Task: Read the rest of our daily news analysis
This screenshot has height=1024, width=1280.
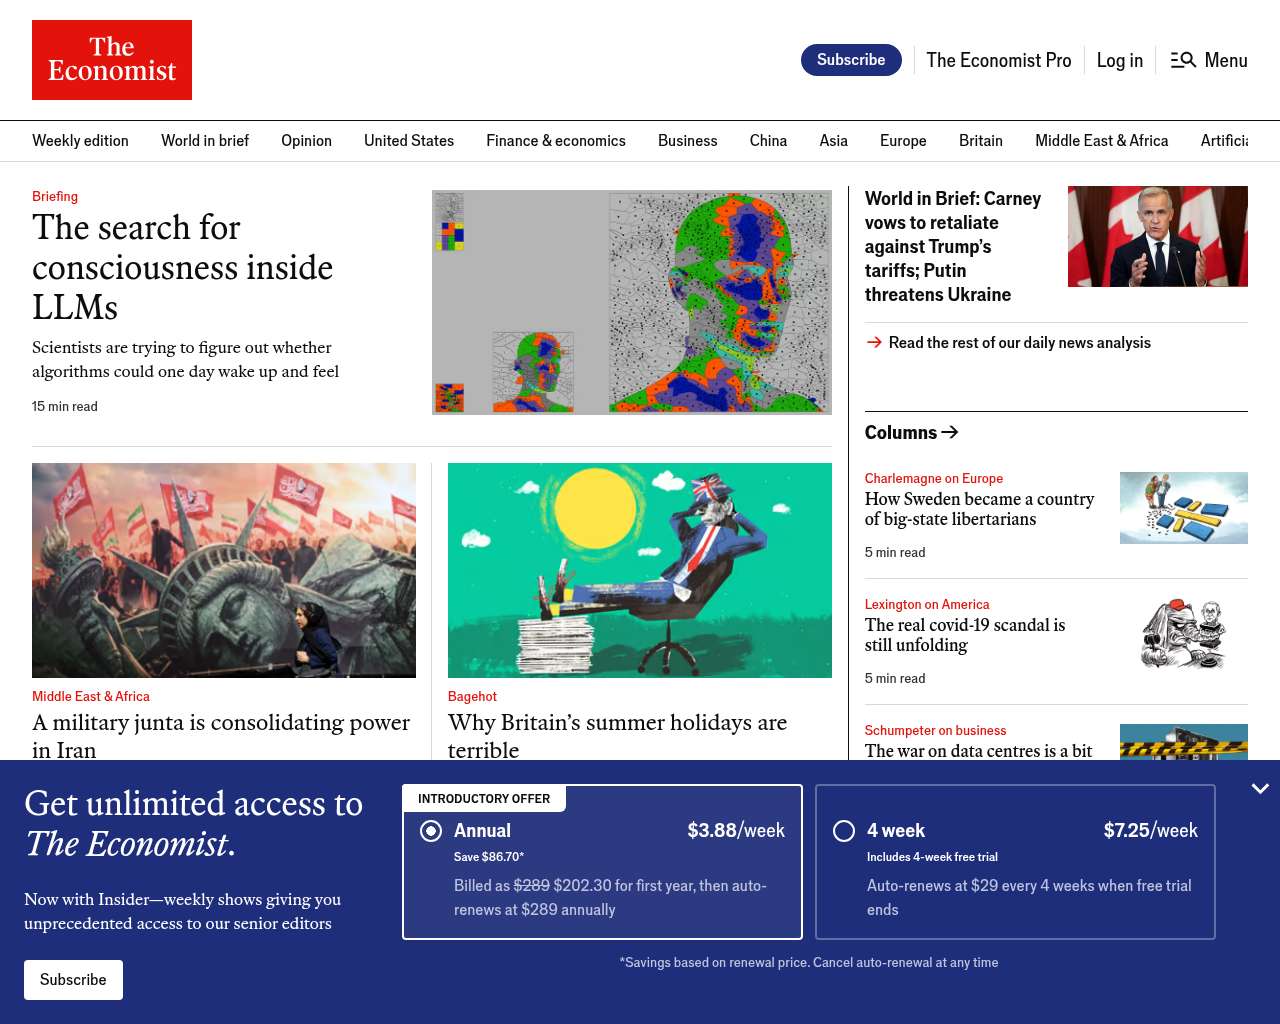Action: pyautogui.click(x=1020, y=342)
